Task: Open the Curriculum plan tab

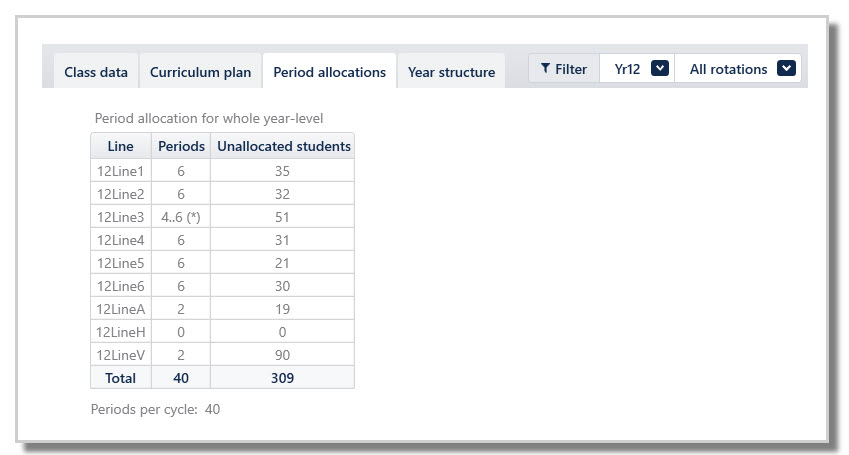Action: [x=200, y=72]
